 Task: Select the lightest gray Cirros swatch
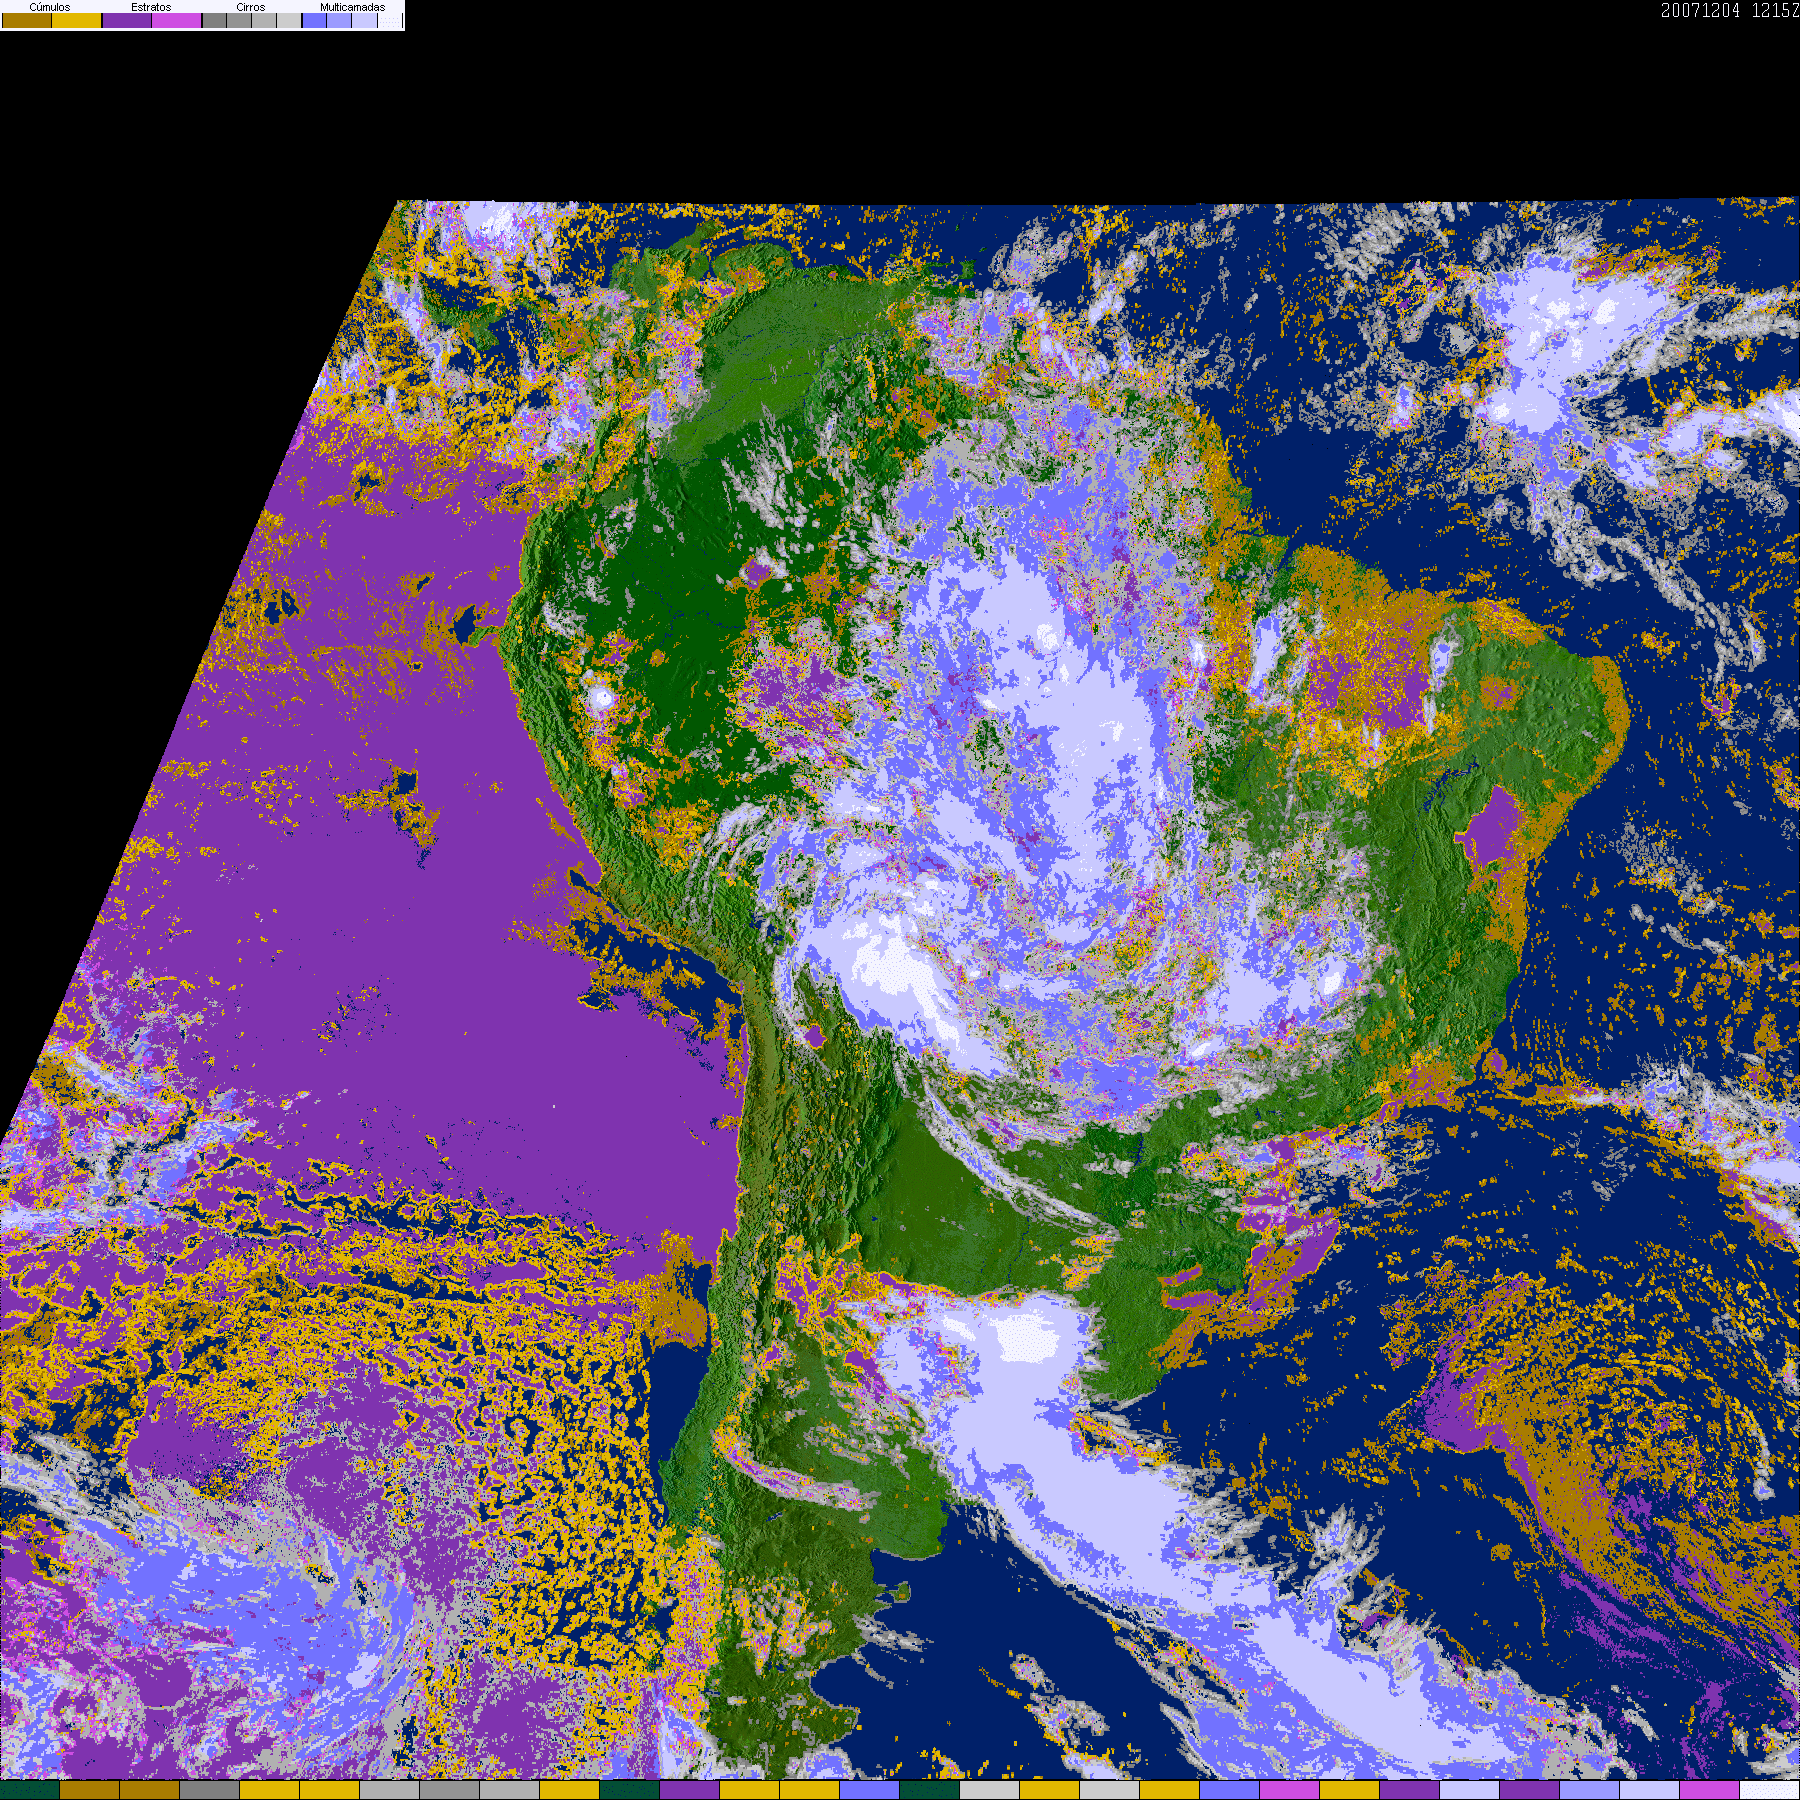point(289,21)
